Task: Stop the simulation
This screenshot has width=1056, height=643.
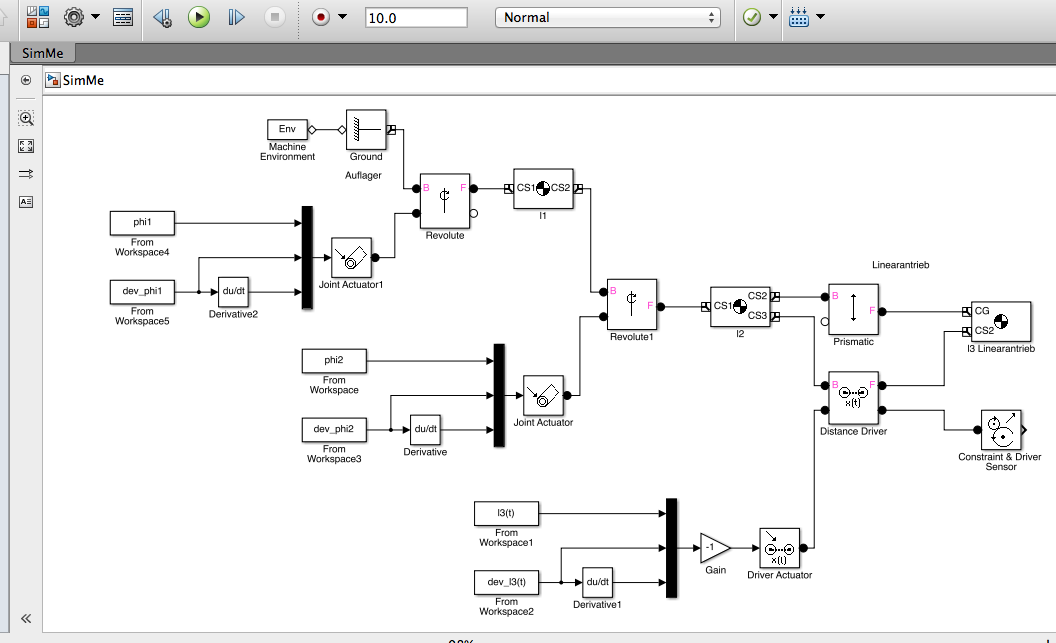Action: 275,17
